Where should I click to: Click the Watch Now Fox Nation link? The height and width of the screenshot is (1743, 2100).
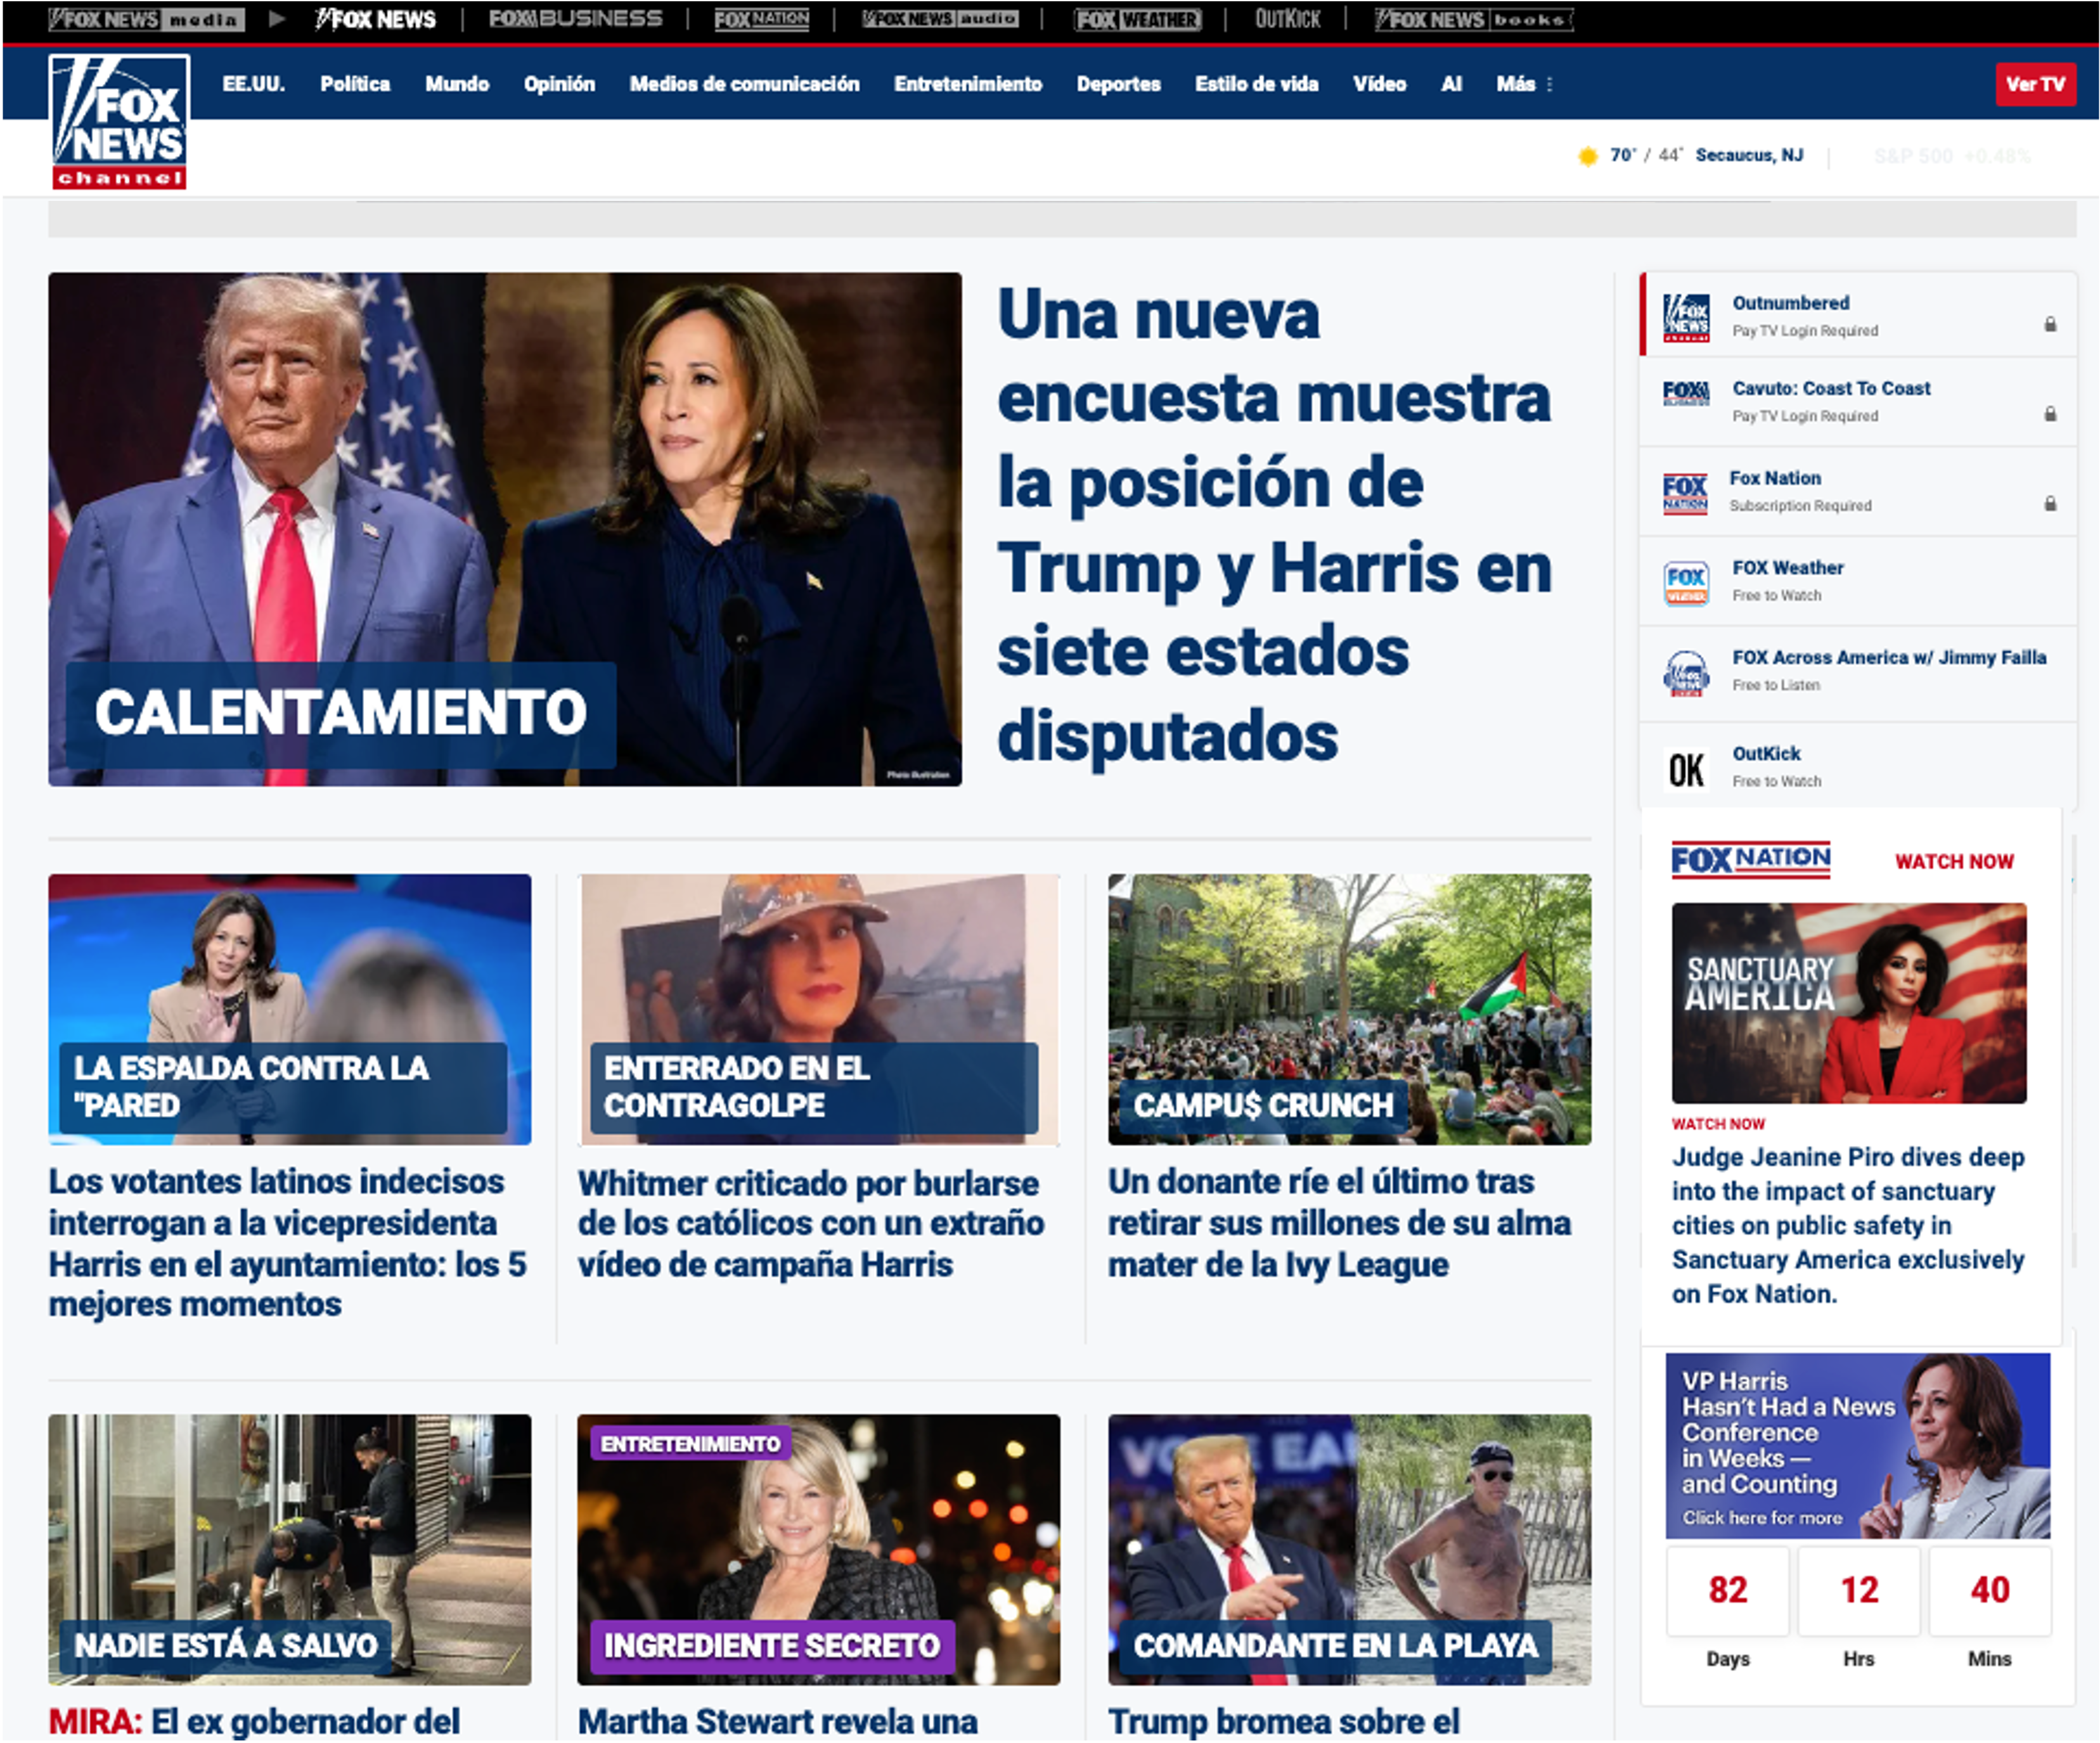(1953, 861)
